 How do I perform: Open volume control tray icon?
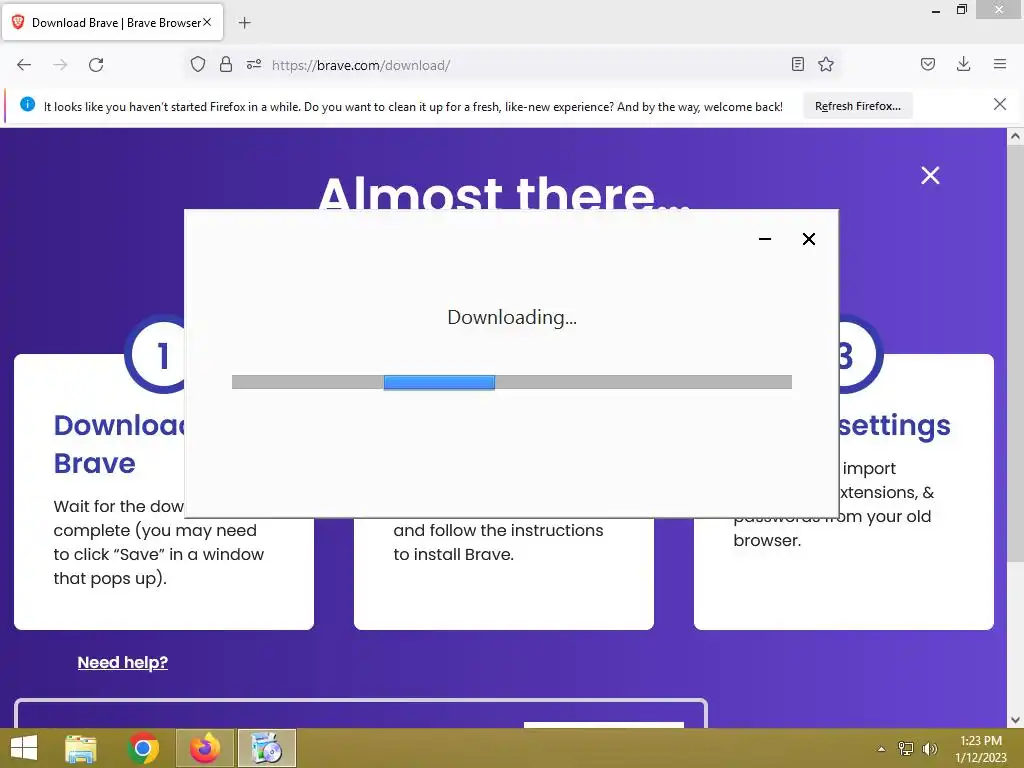click(930, 749)
